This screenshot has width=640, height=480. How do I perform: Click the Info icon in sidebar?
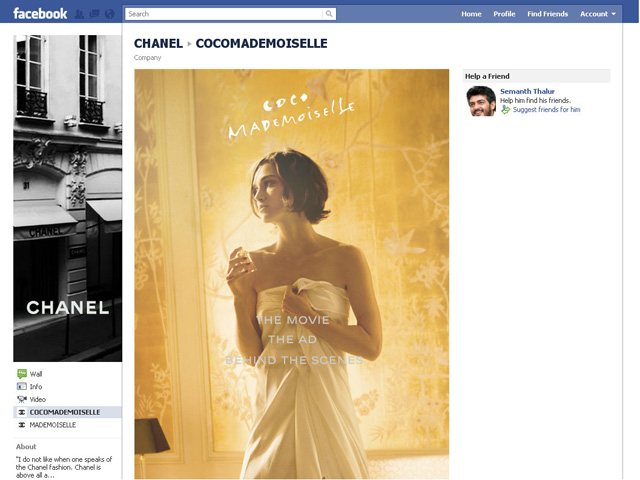coord(22,386)
